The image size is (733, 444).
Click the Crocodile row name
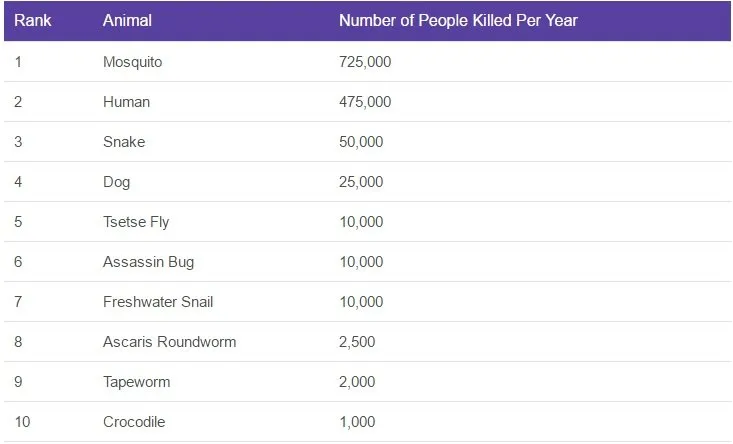134,422
